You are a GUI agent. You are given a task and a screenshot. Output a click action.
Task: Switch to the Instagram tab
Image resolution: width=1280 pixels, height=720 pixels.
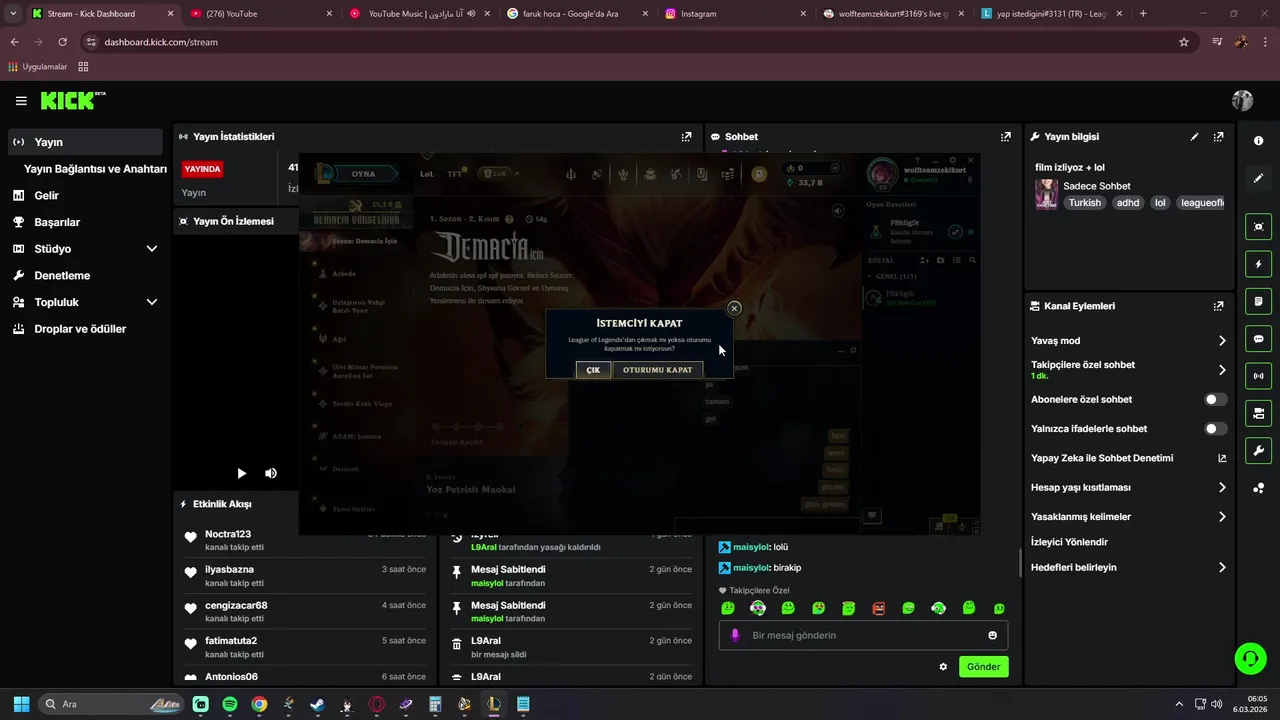pyautogui.click(x=734, y=14)
